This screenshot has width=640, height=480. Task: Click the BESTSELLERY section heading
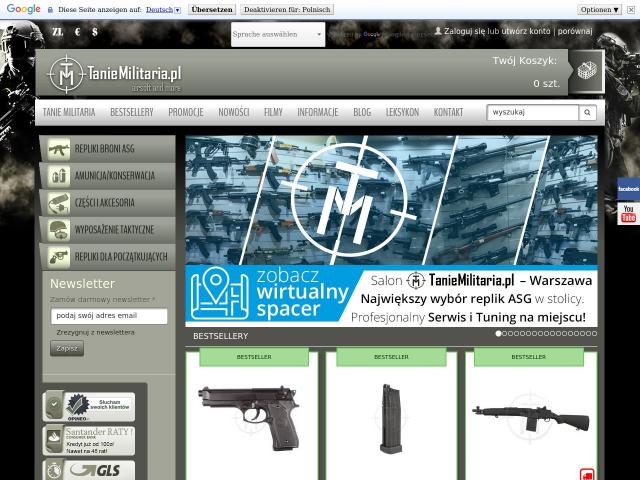(221, 336)
